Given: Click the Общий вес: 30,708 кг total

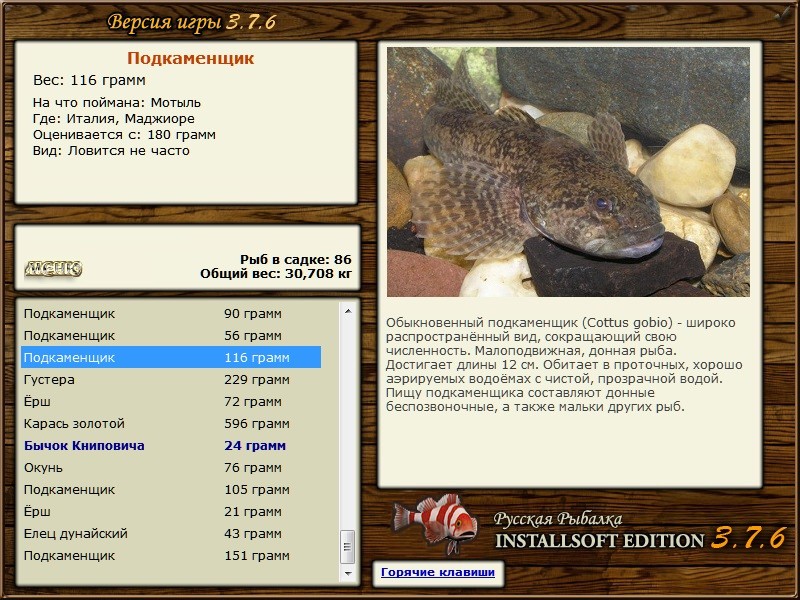Looking at the screenshot, I should pos(276,273).
